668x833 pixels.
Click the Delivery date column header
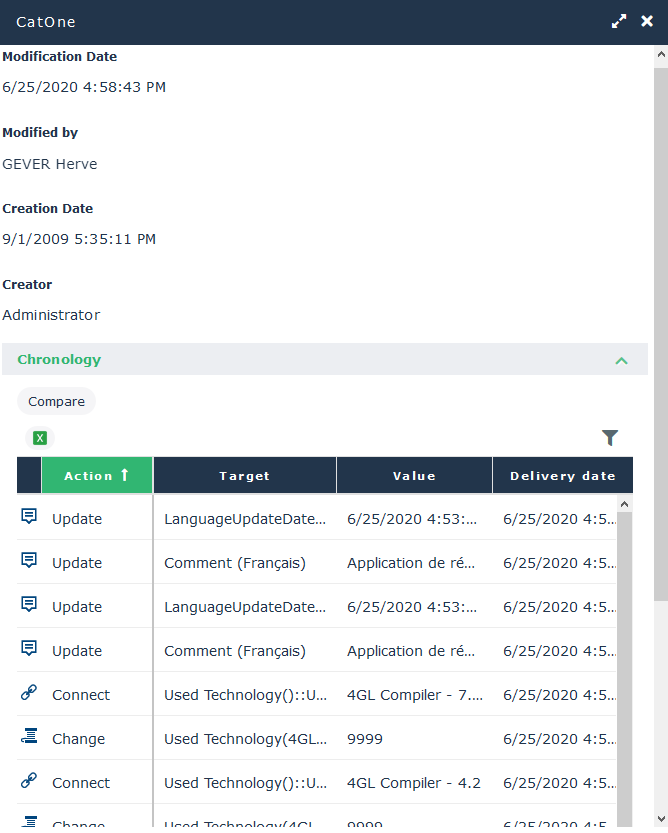click(x=562, y=476)
